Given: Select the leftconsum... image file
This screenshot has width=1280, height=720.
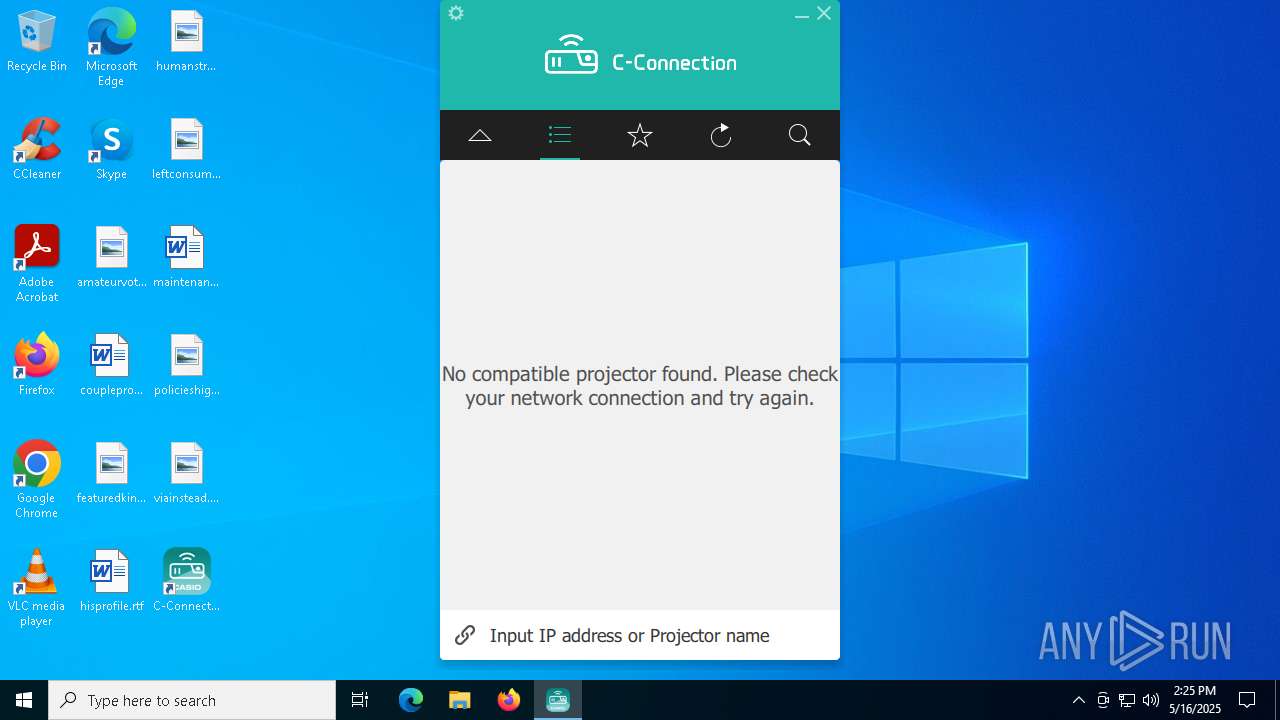Looking at the screenshot, I should coord(186,150).
